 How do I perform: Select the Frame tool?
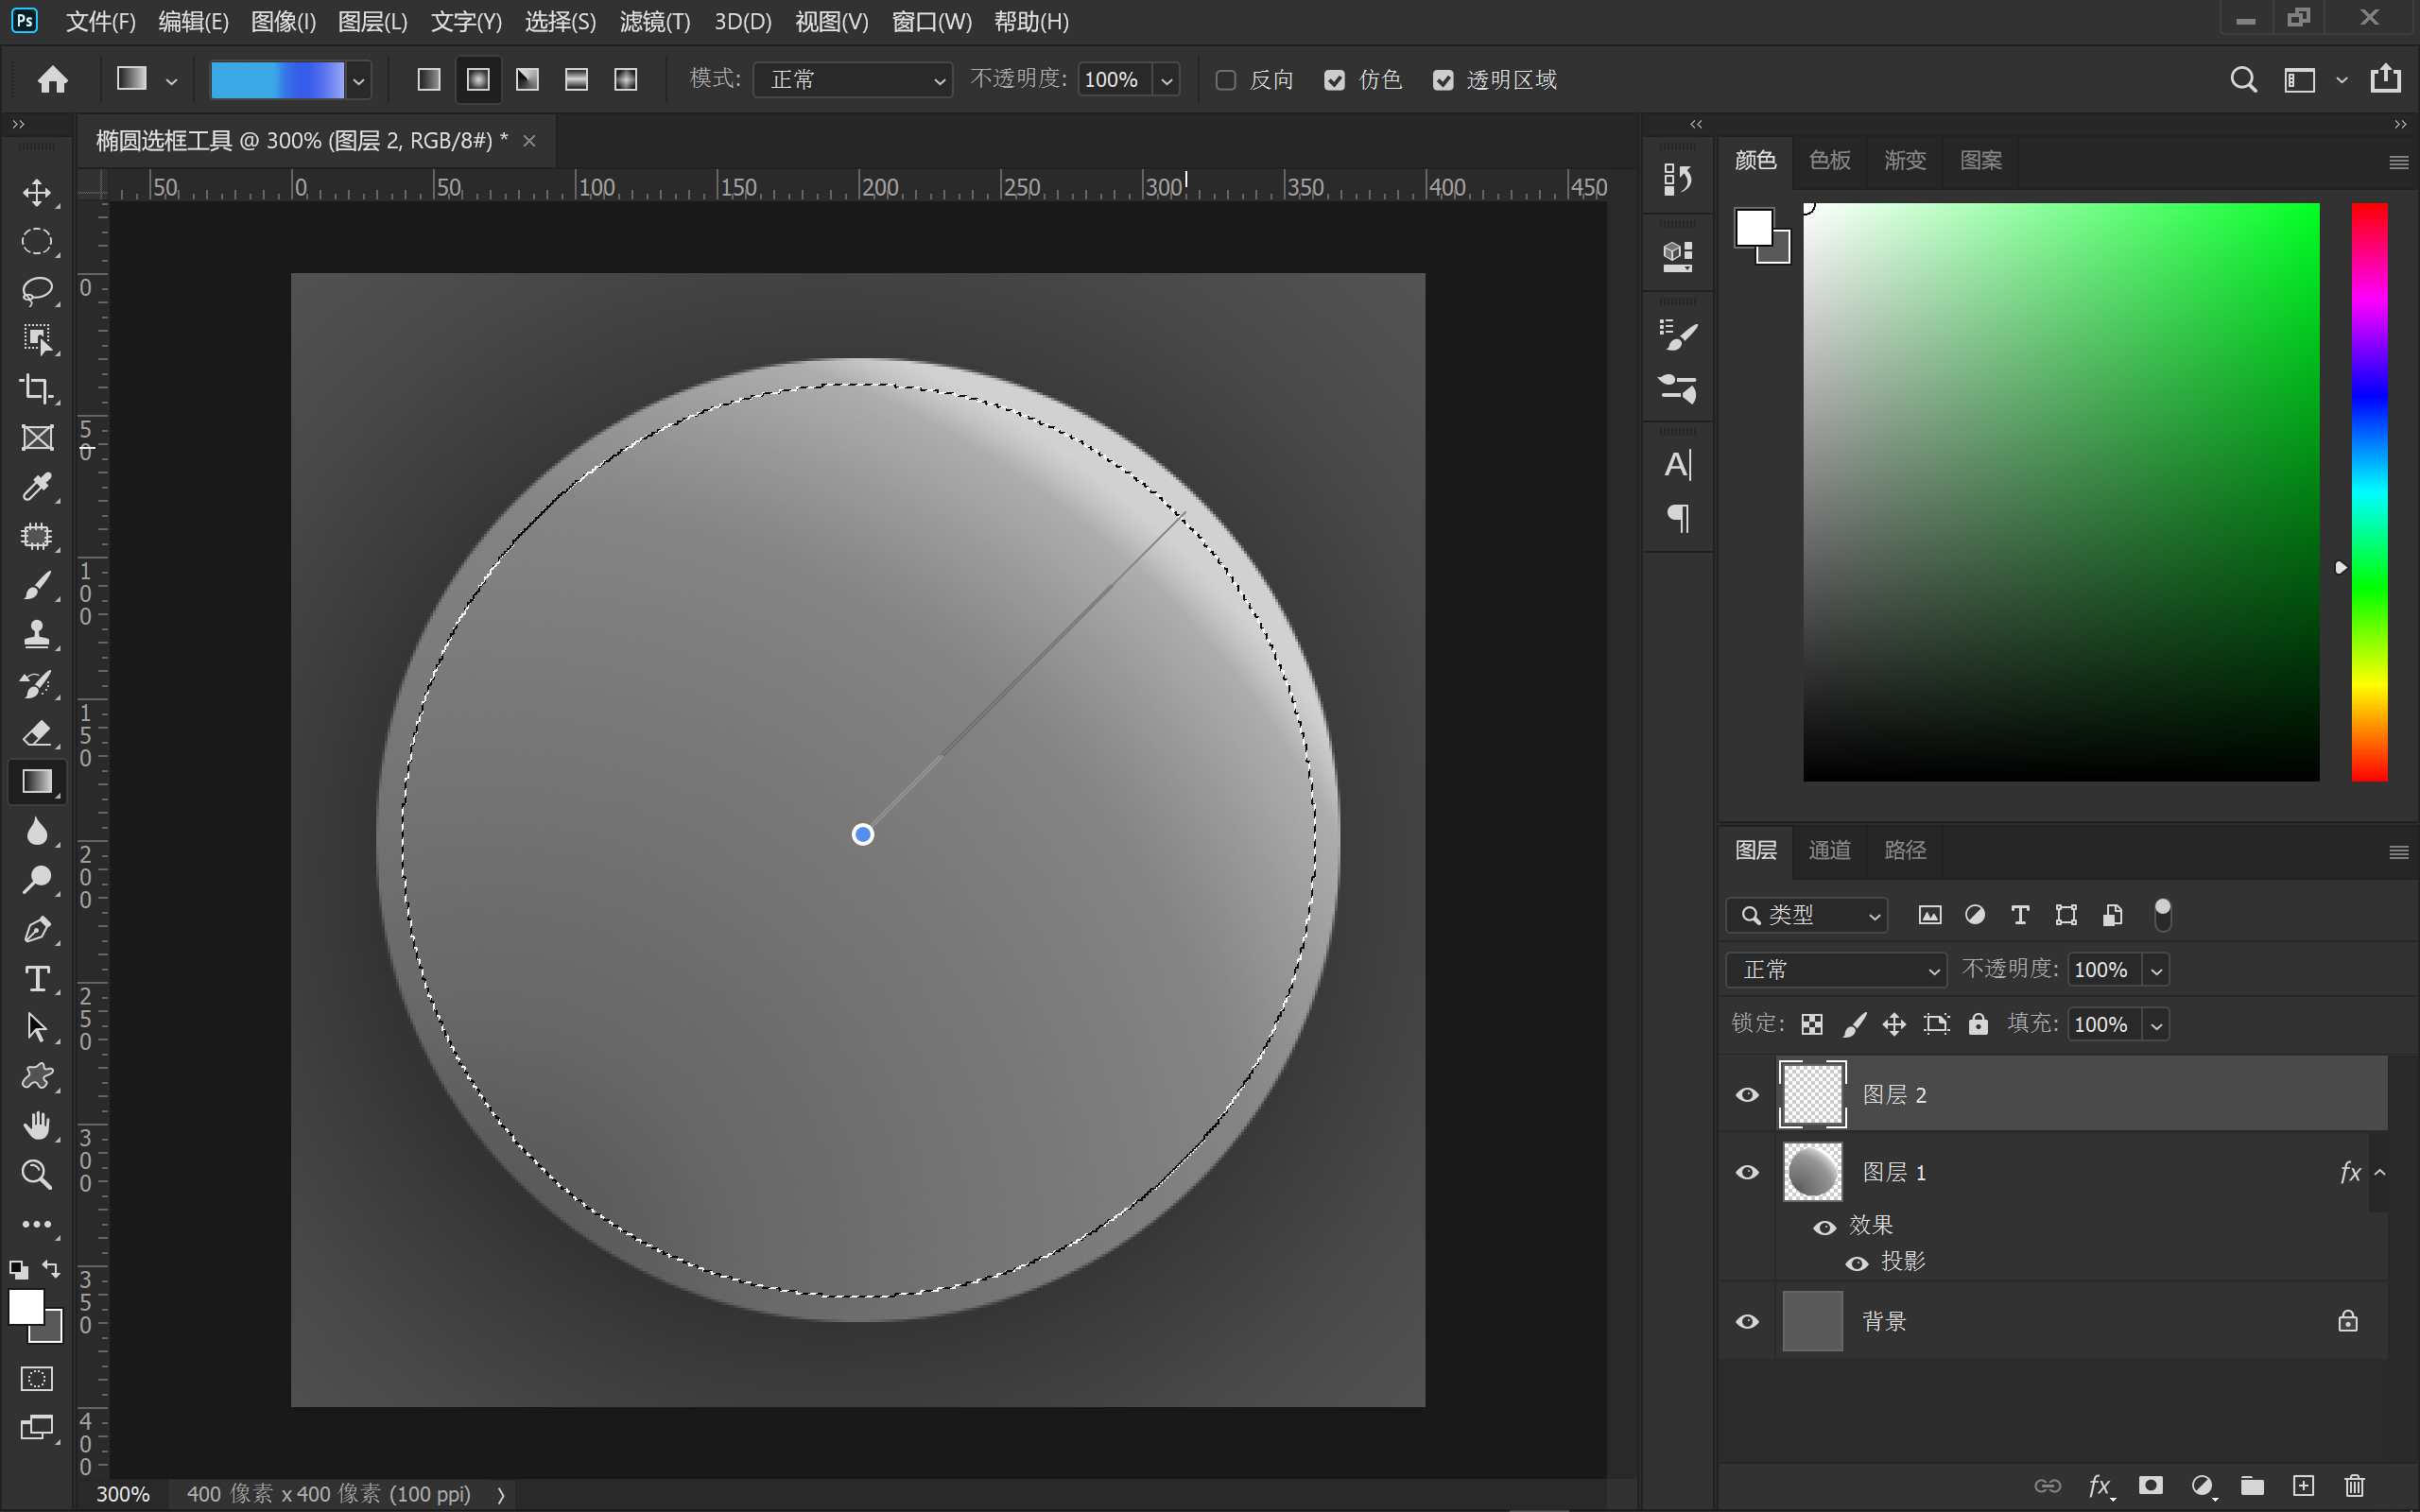[37, 437]
